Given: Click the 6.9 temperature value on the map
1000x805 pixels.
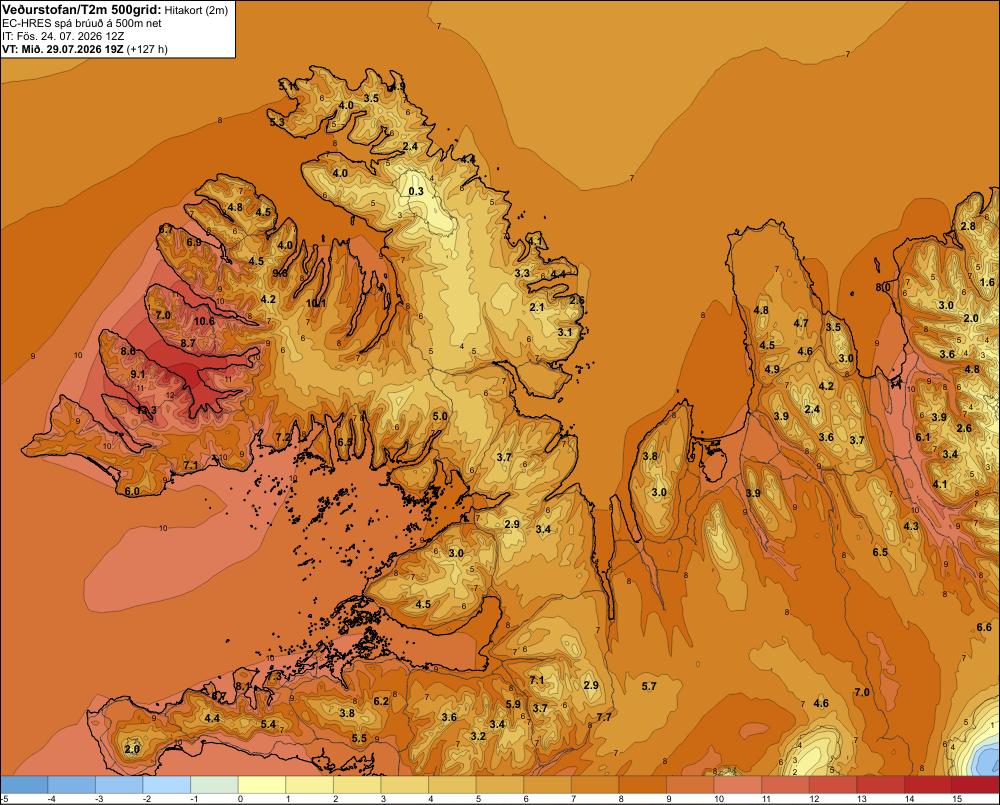Looking at the screenshot, I should tap(194, 242).
